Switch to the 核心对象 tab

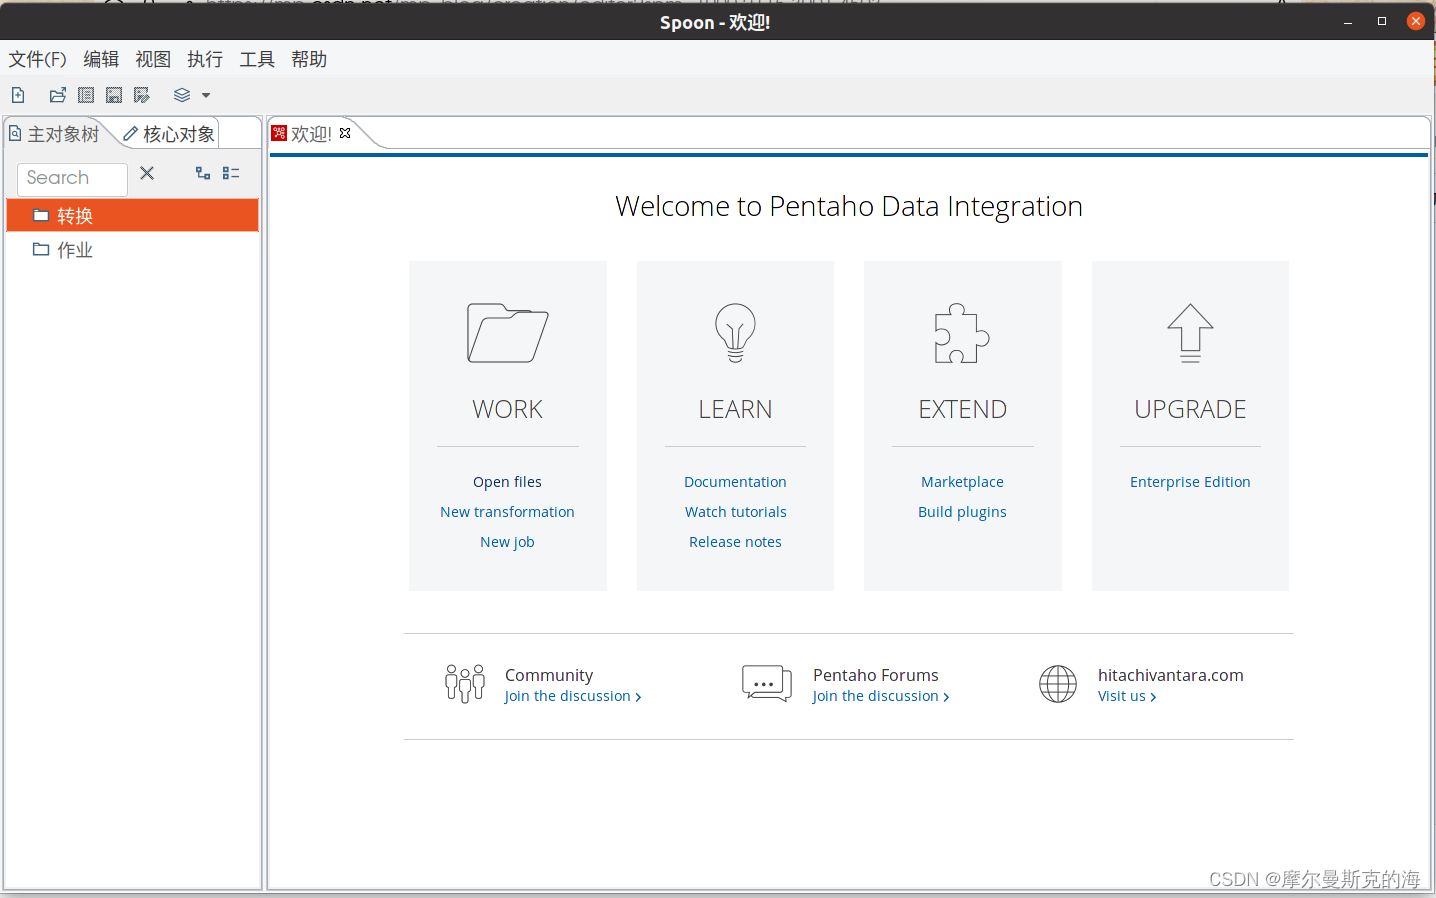168,134
